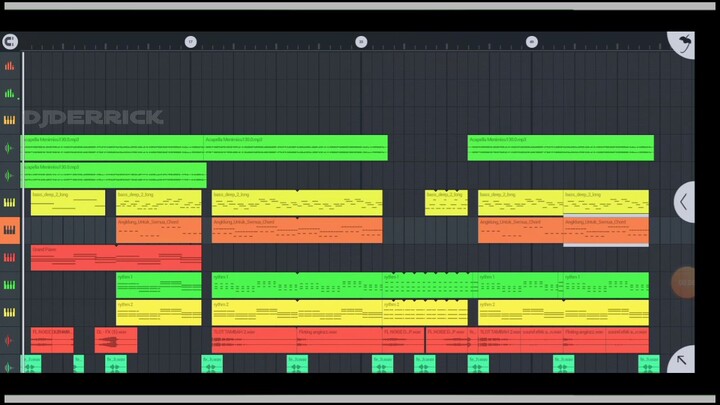
Task: Select the green step sequencer track icon
Action: coord(10,93)
